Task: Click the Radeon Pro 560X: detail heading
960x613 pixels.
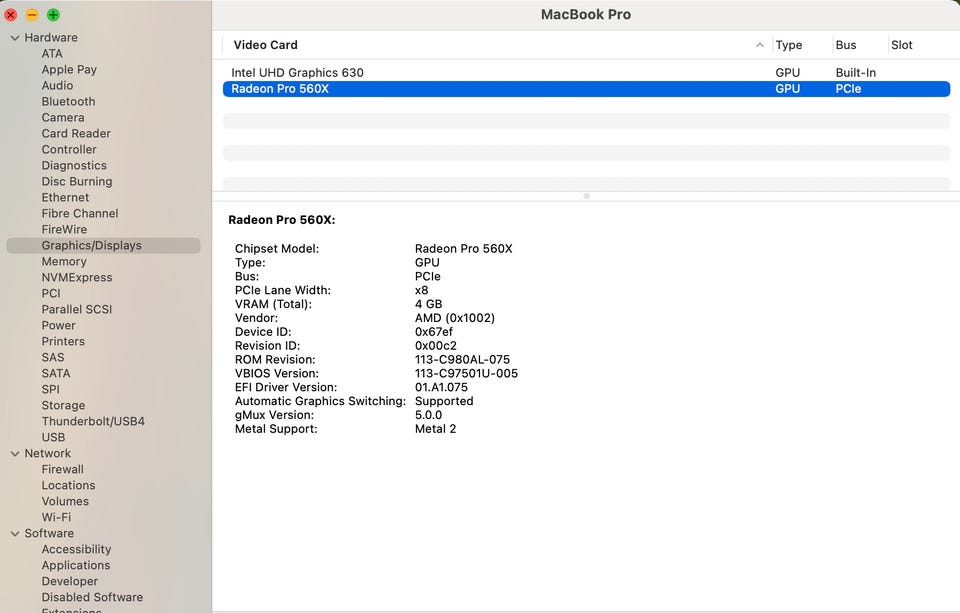Action: tap(282, 220)
